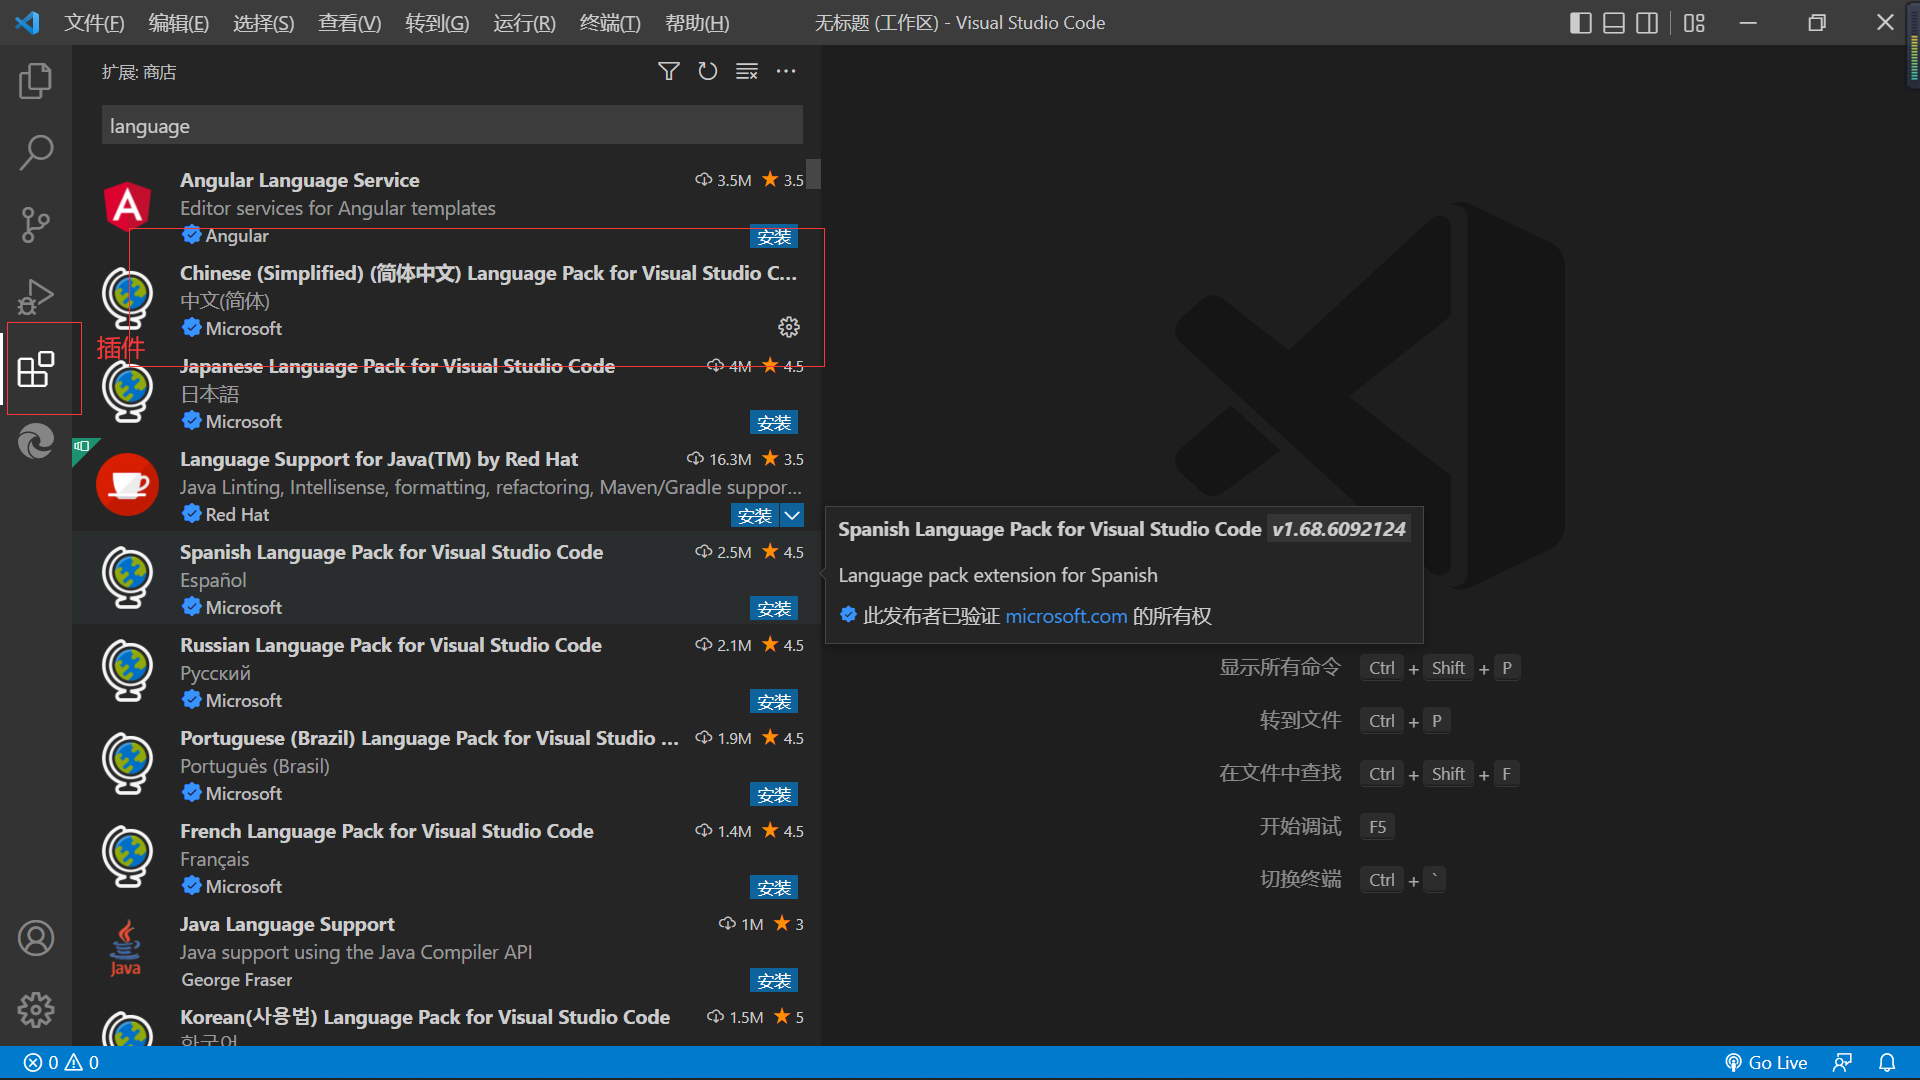The width and height of the screenshot is (1920, 1080).
Task: Clear extensions search results icon
Action: (x=747, y=71)
